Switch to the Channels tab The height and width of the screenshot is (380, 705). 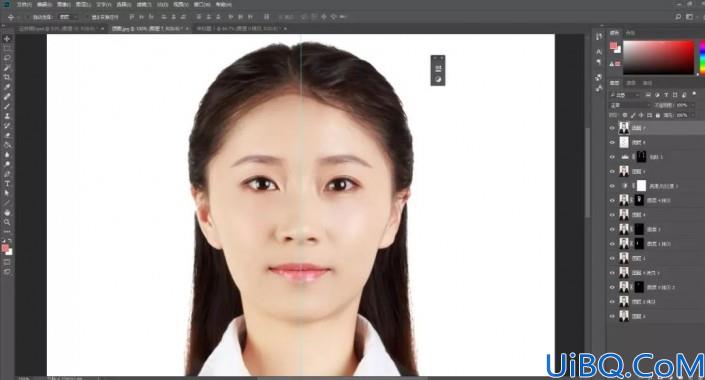coord(631,83)
